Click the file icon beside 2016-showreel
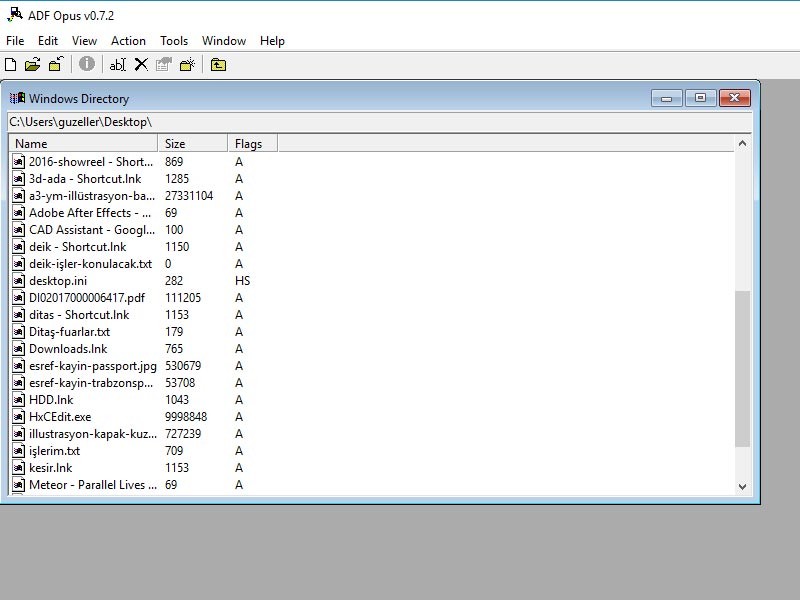This screenshot has width=800, height=600. click(x=18, y=162)
